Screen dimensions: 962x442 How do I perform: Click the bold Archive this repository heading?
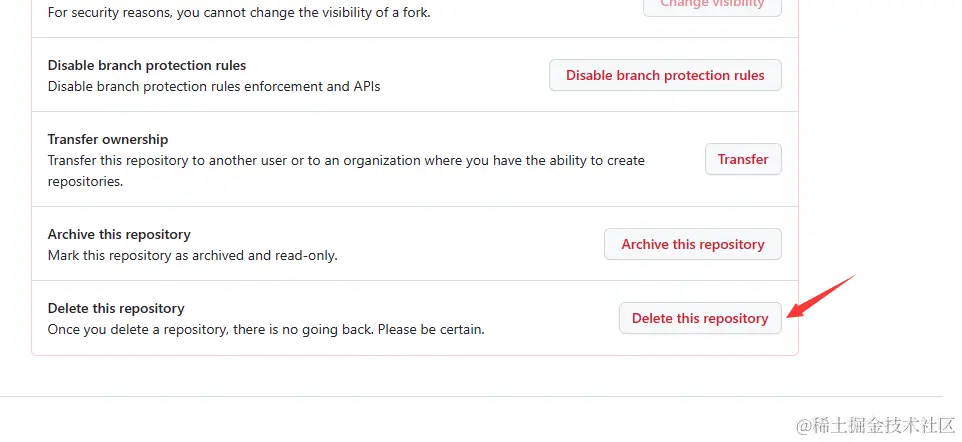[119, 234]
